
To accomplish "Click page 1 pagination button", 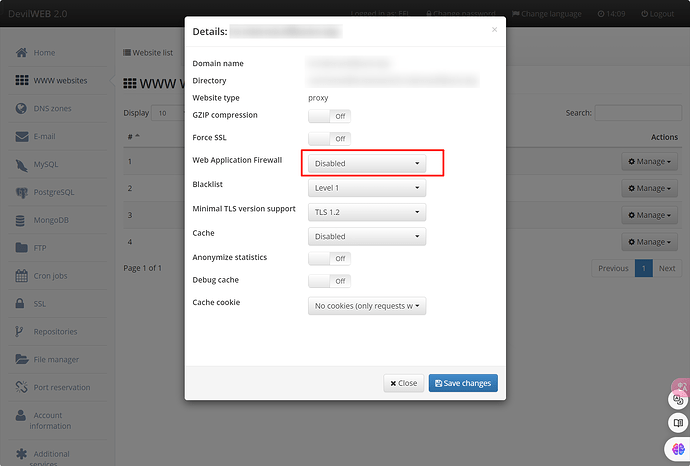I will click(x=643, y=268).
